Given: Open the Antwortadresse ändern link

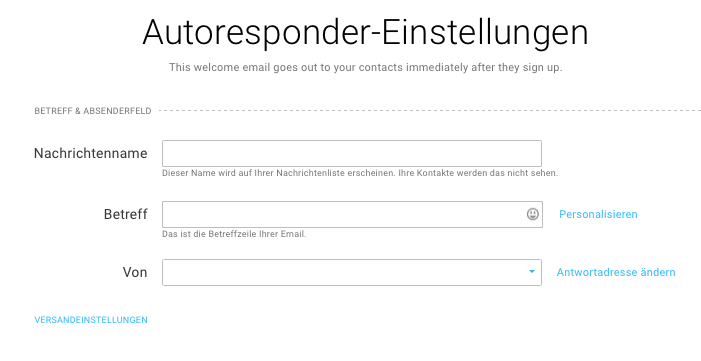Looking at the screenshot, I should click(616, 272).
